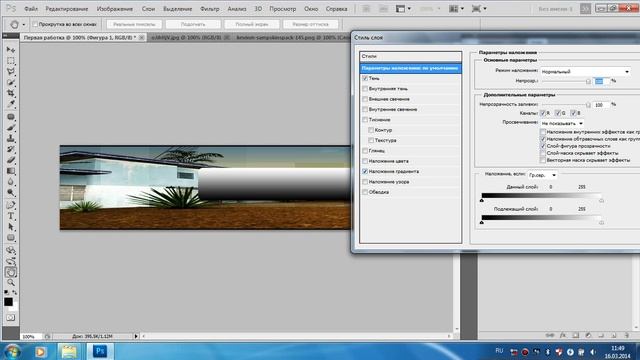This screenshot has height=360, width=640.
Task: Open Просвечивание dropdown (Не показывать)
Action: coord(562,123)
